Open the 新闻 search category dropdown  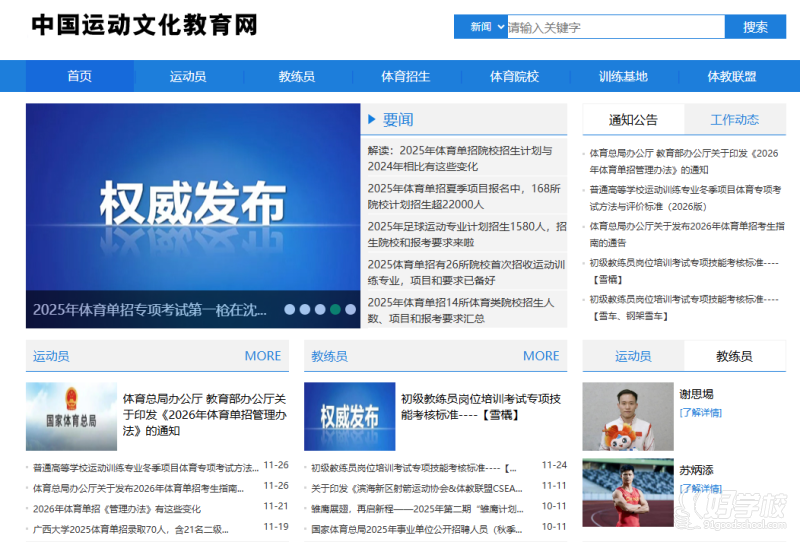[480, 27]
